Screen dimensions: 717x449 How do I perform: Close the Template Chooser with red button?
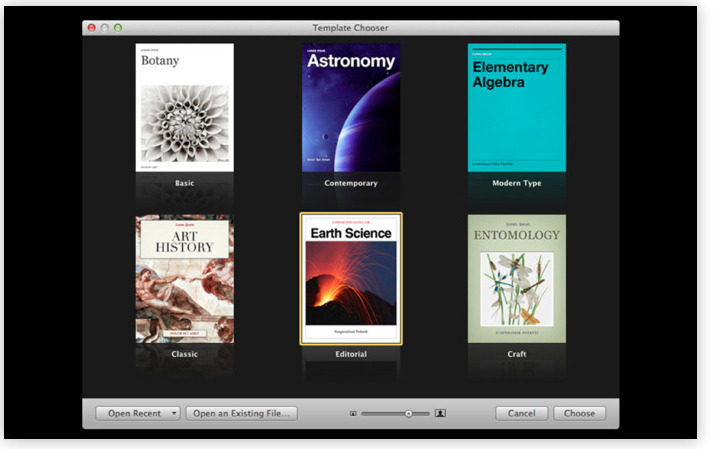click(91, 28)
